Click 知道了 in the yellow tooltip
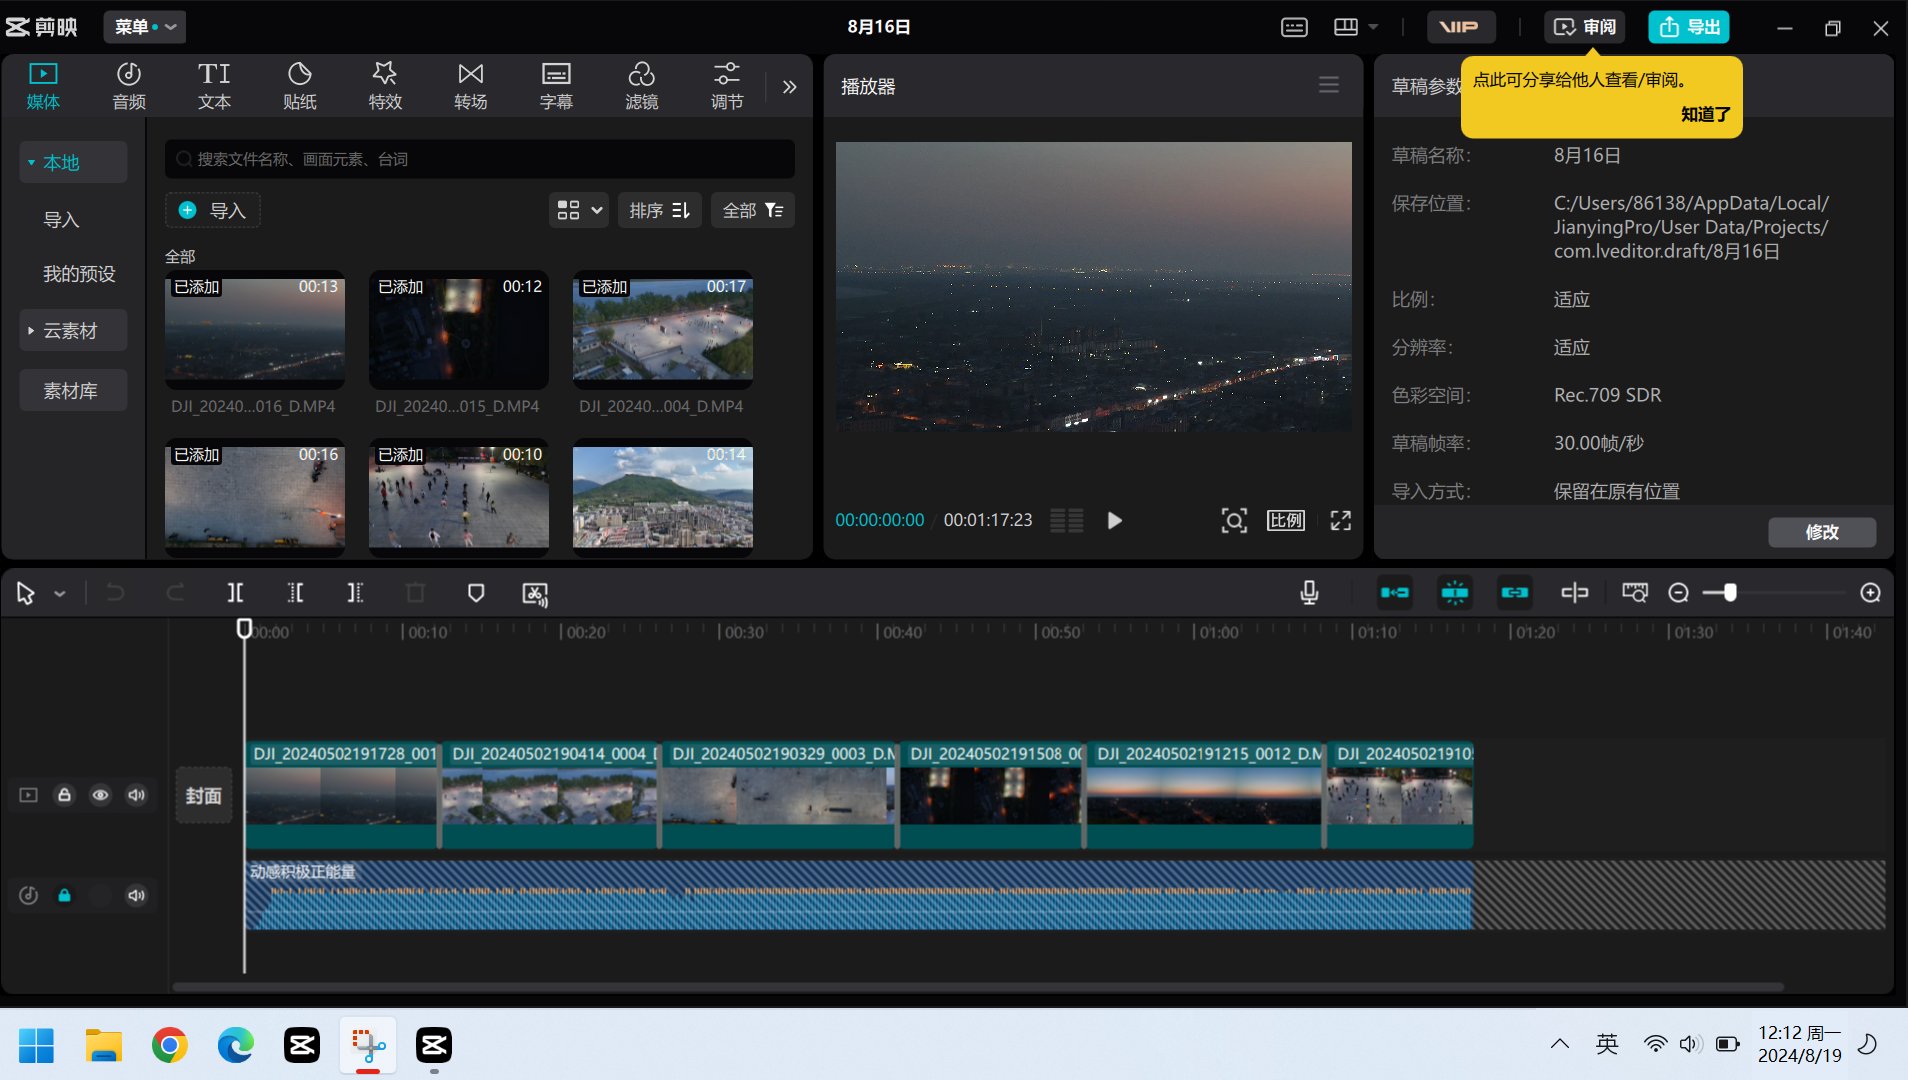The height and width of the screenshot is (1080, 1908). [1705, 114]
